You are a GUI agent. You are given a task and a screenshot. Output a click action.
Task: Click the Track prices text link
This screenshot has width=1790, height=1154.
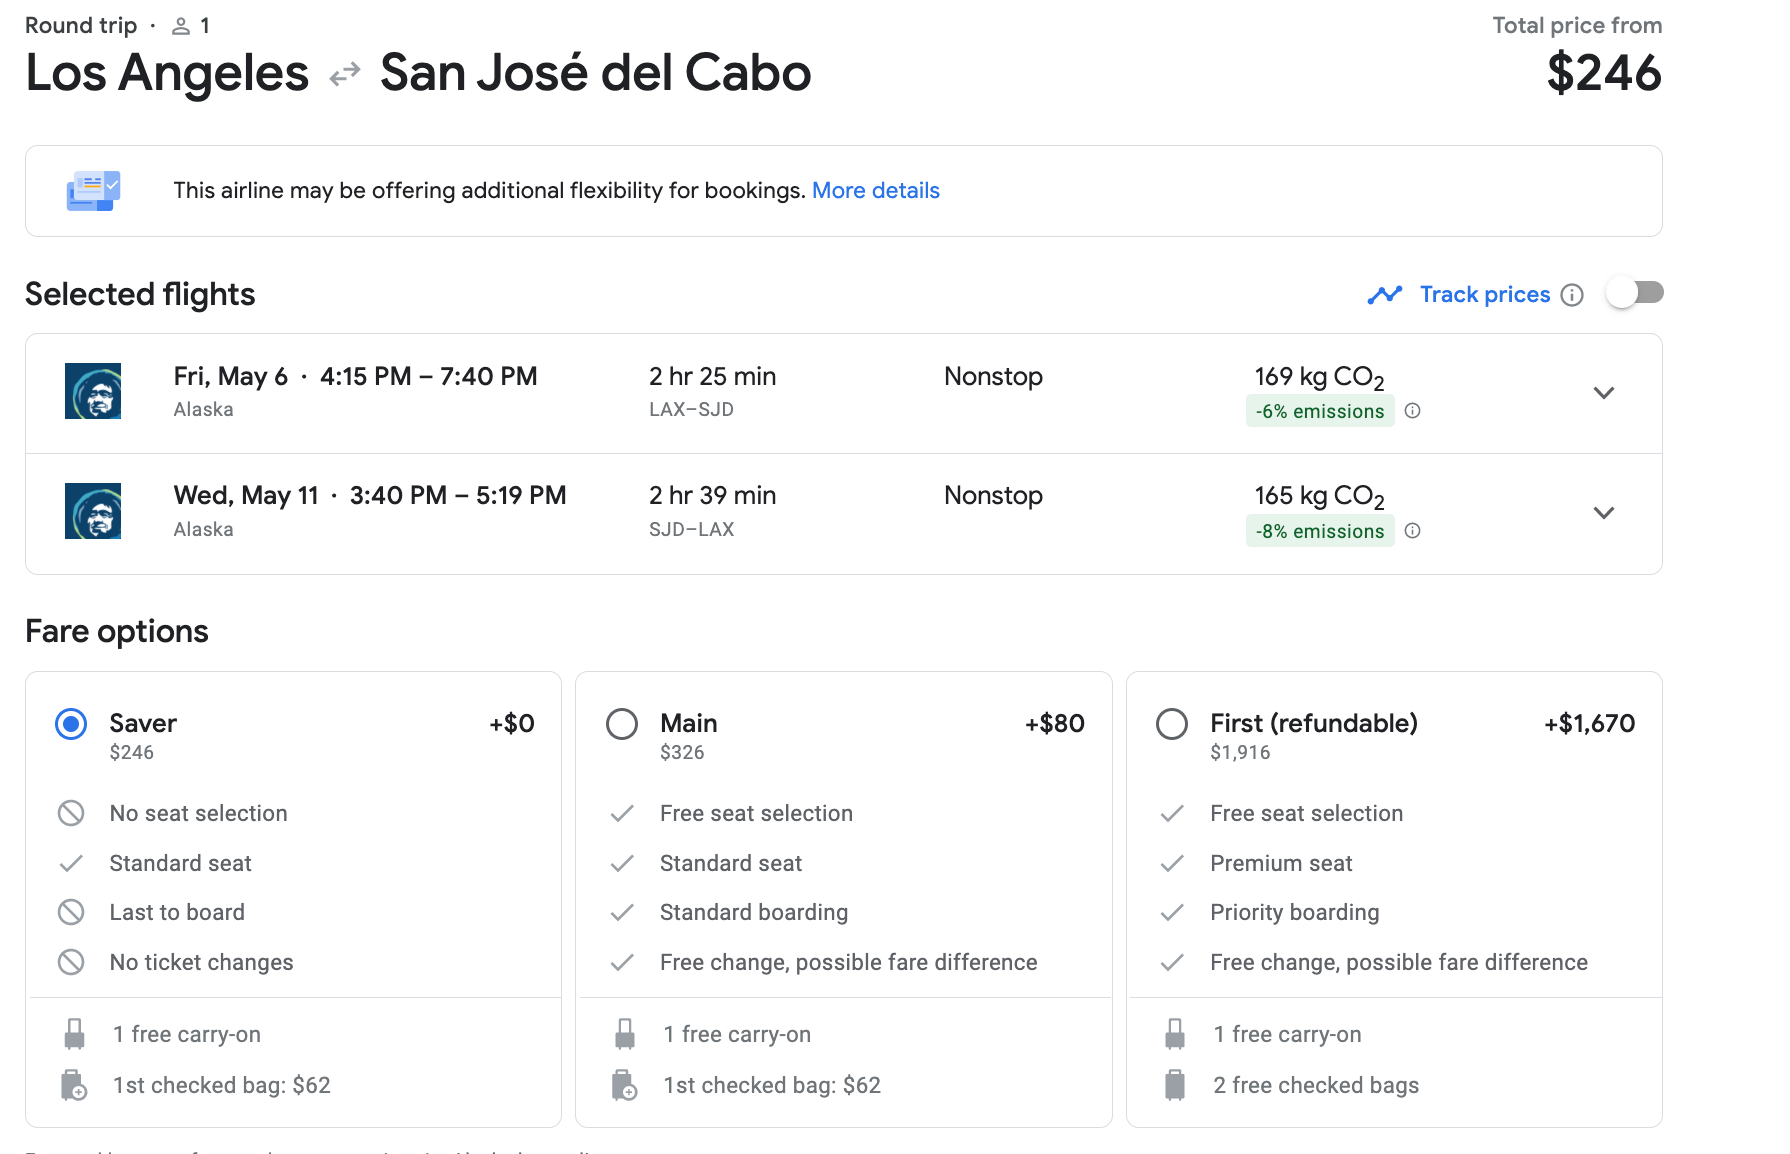click(1485, 295)
